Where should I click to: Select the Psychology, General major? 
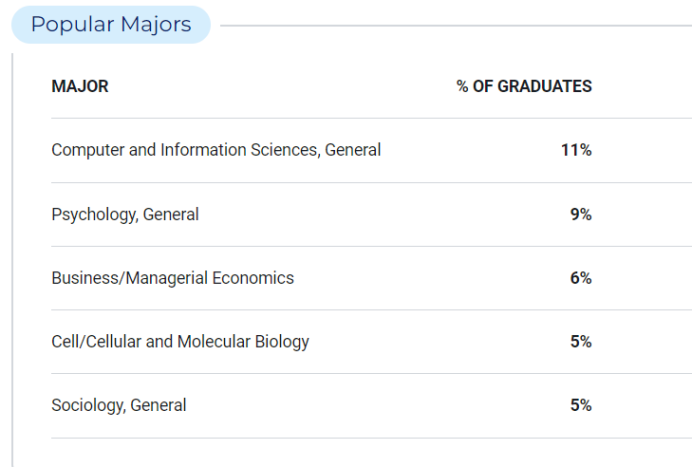(125, 215)
